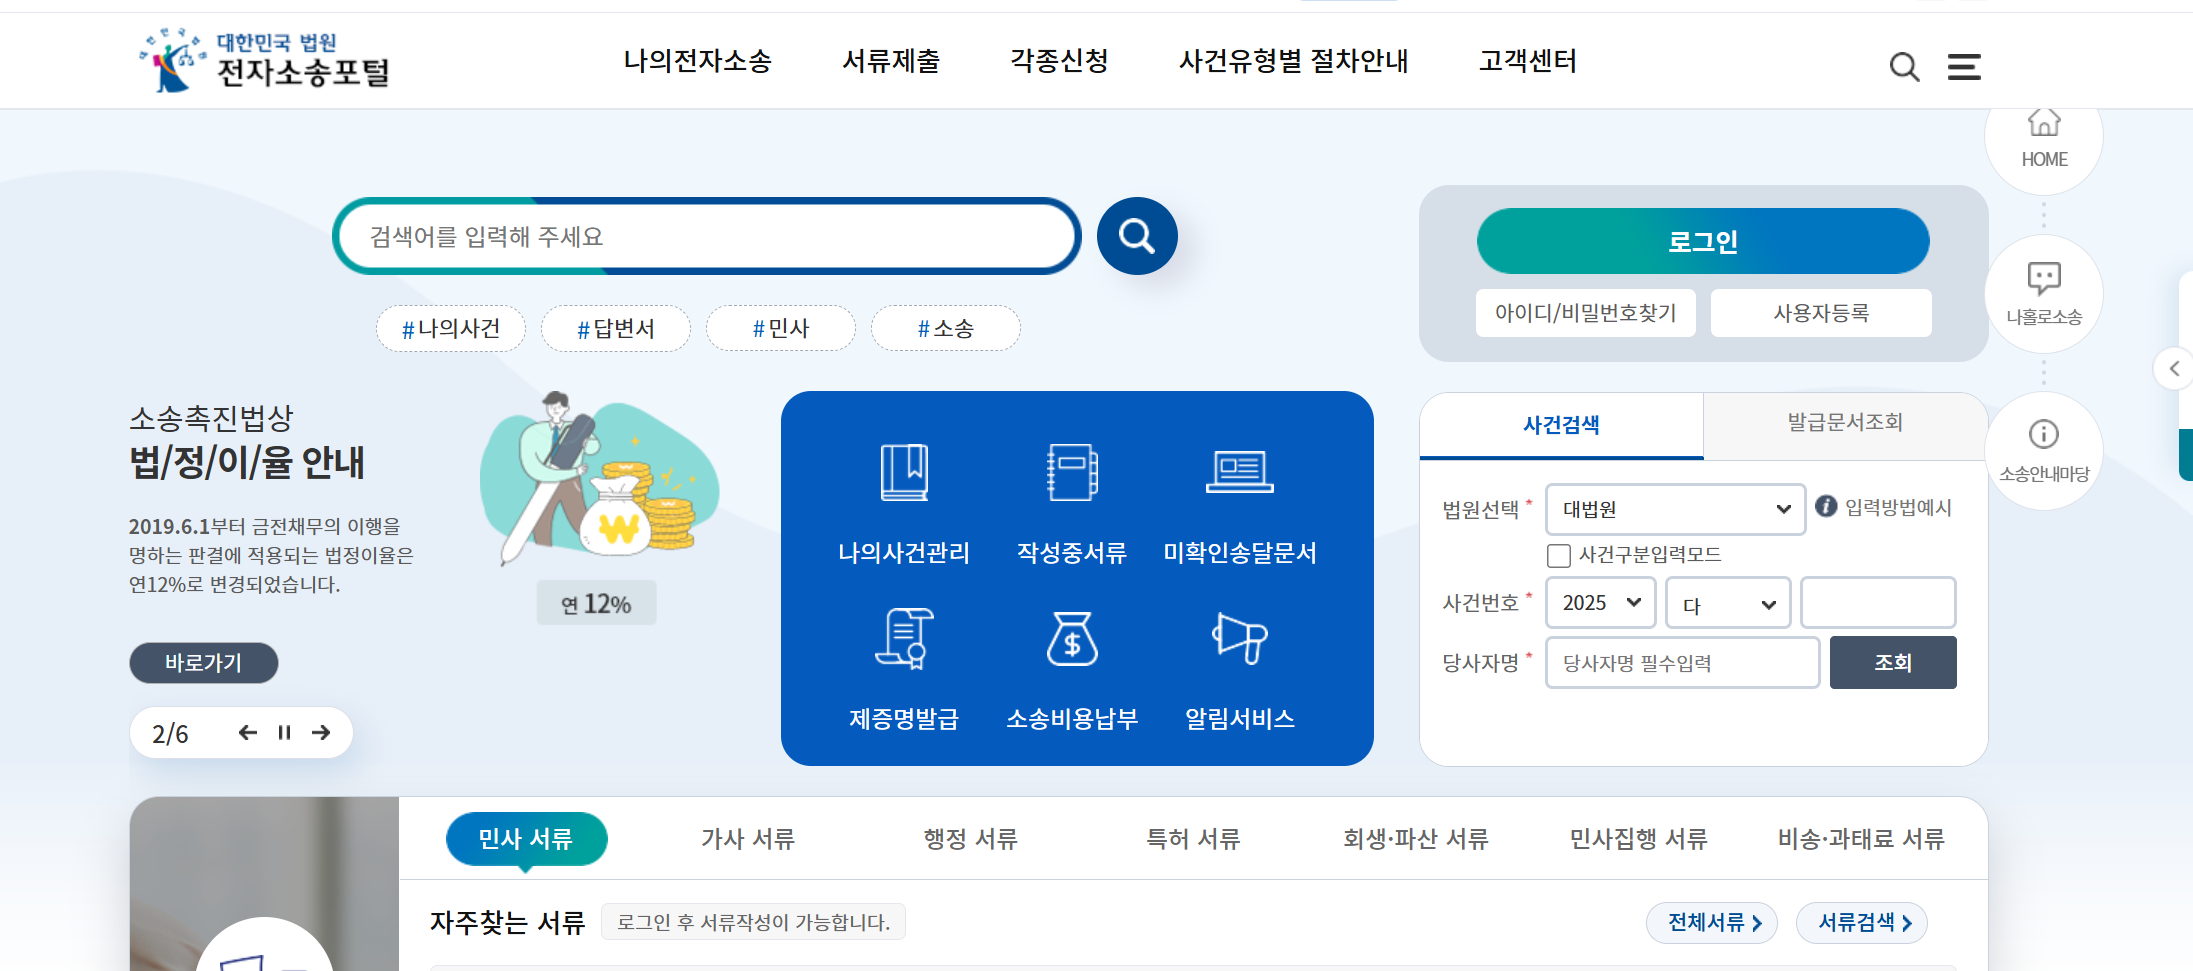Select the 민사집행 서류 tab
This screenshot has height=971, width=2193.
point(1638,838)
